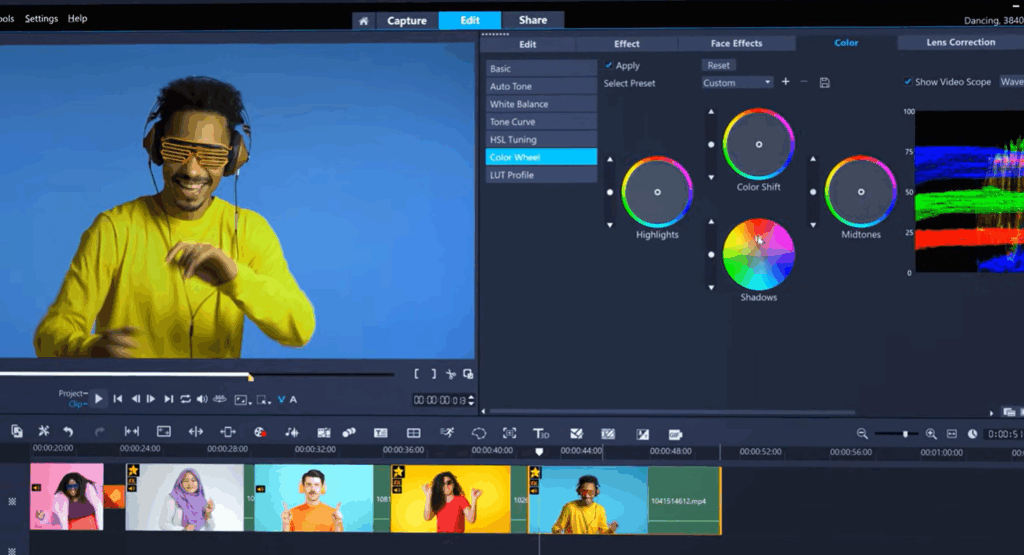Open the subtitle editor icon in the toolbar
Viewport: 1024px width, 555px height.
[x=381, y=433]
